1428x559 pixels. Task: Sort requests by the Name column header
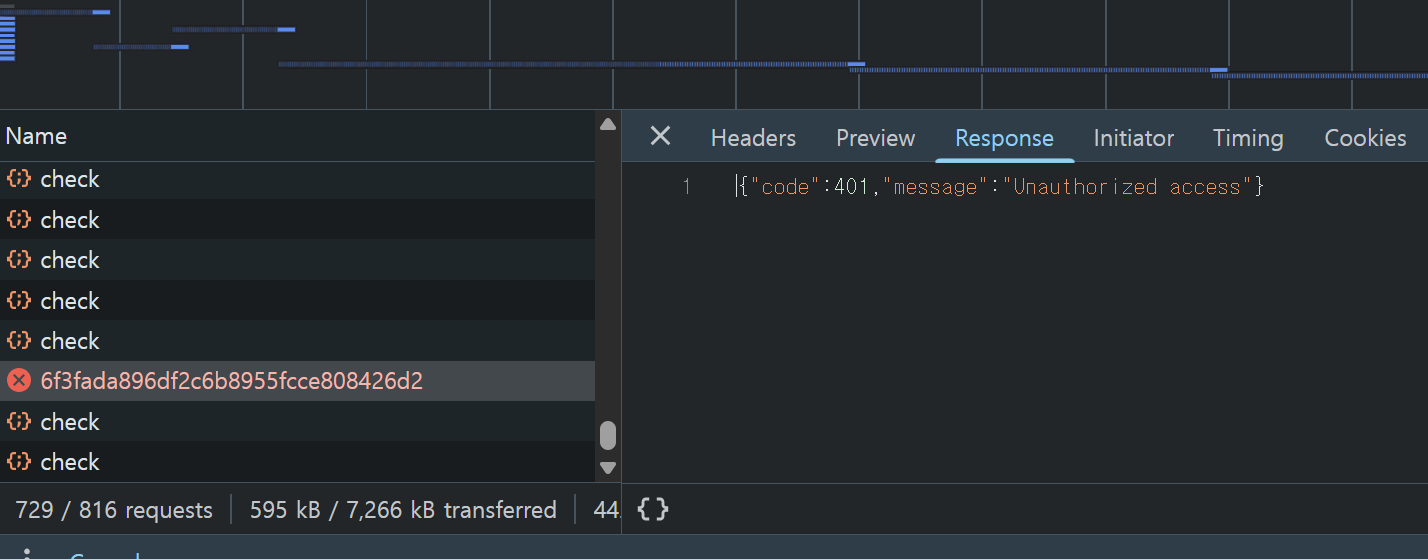pos(37,136)
